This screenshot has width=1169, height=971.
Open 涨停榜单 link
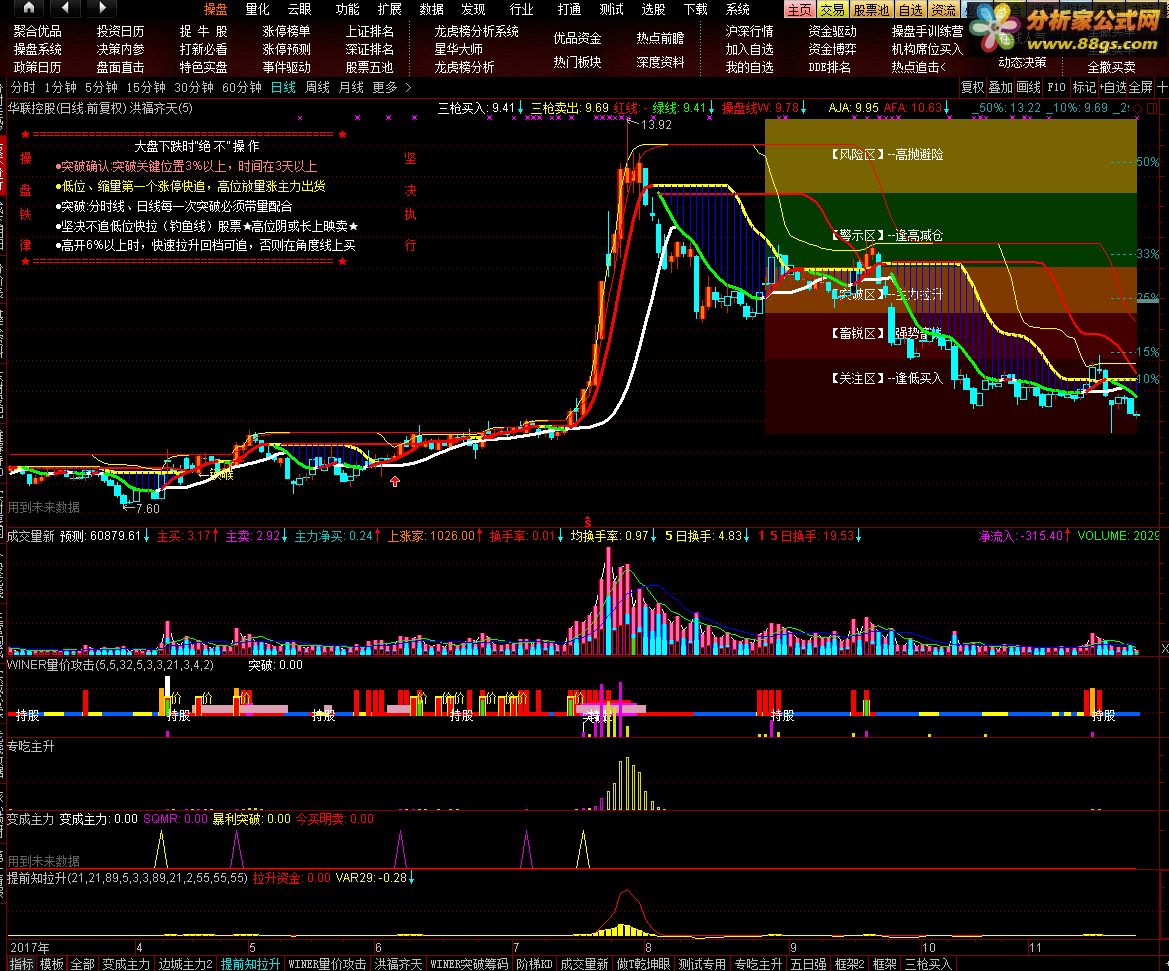tap(286, 31)
